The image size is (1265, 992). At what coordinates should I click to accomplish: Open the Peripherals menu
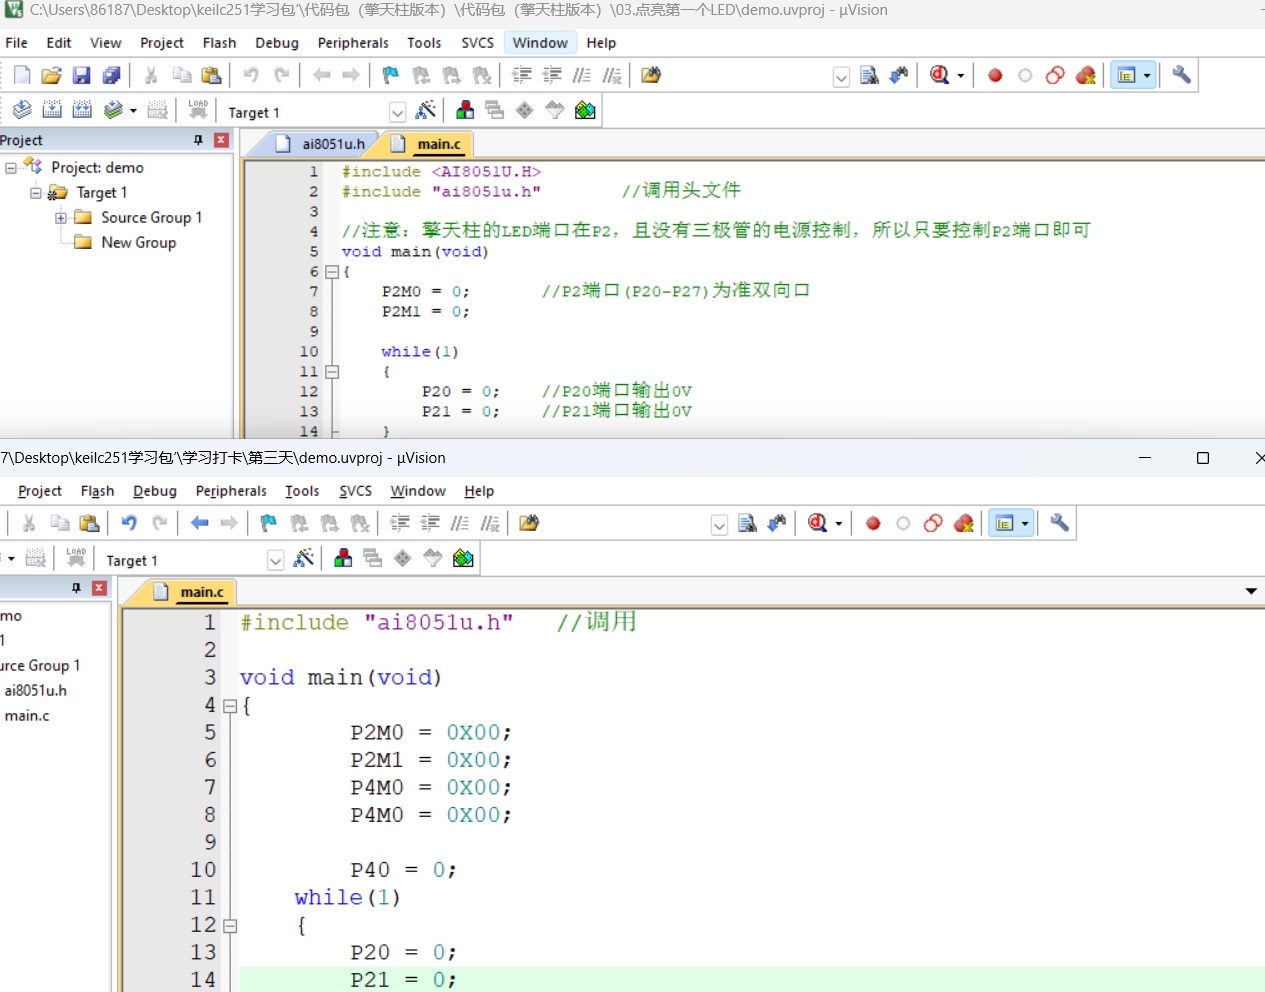coord(352,42)
